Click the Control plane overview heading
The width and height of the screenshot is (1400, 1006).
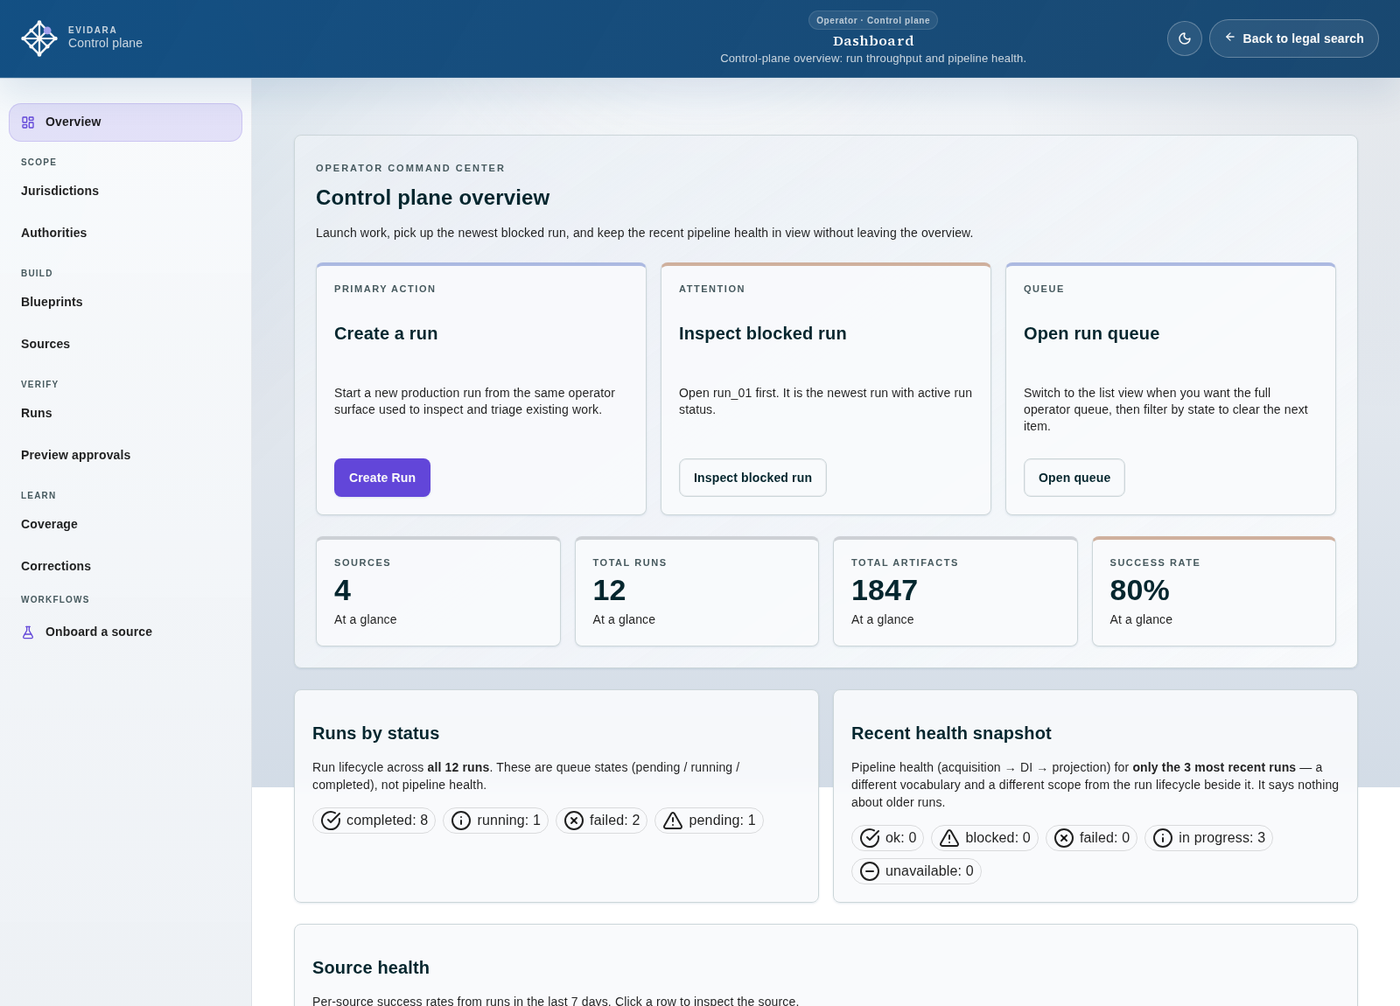(433, 198)
